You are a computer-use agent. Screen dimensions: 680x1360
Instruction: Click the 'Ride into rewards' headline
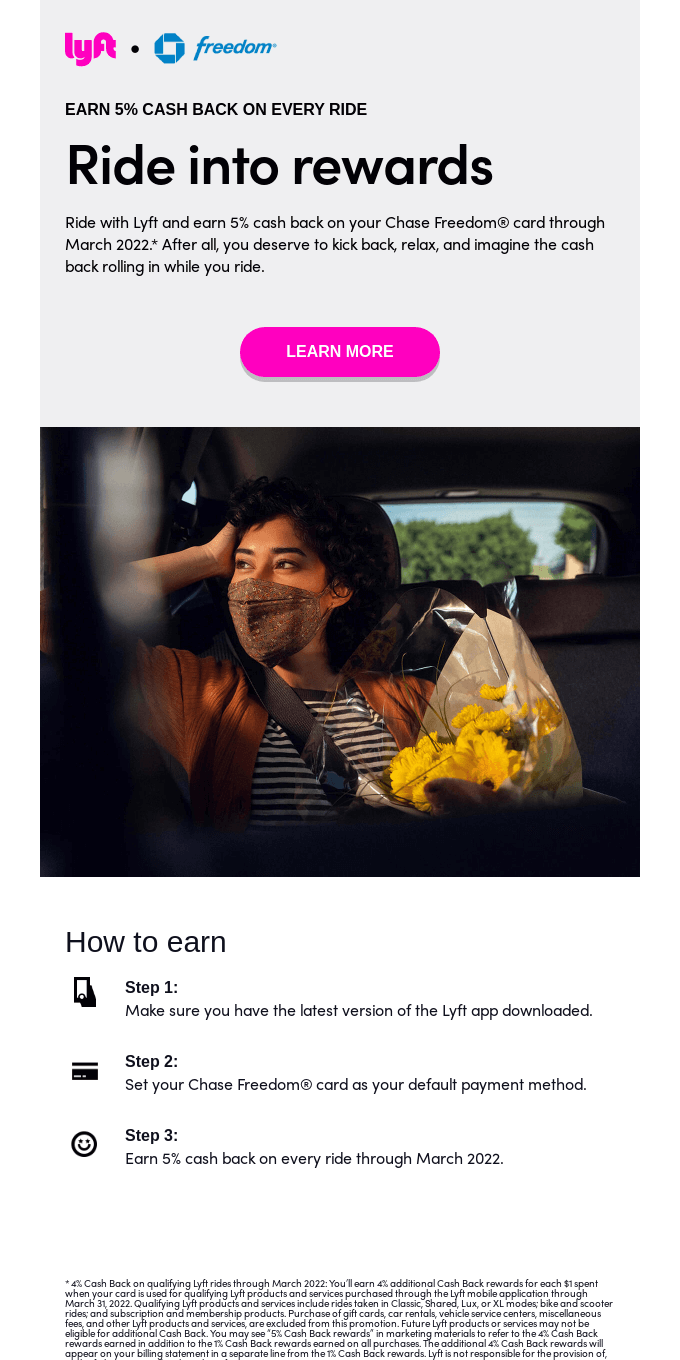(279, 165)
